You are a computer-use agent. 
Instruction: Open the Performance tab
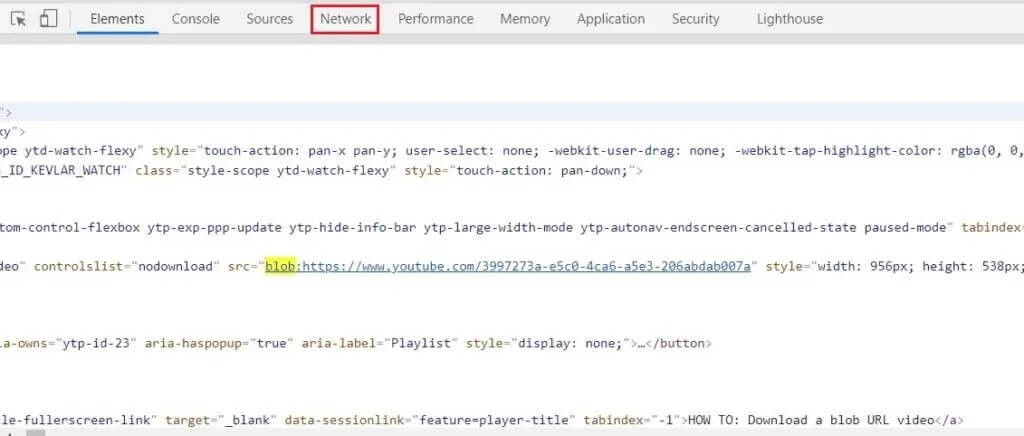pyautogui.click(x=436, y=19)
